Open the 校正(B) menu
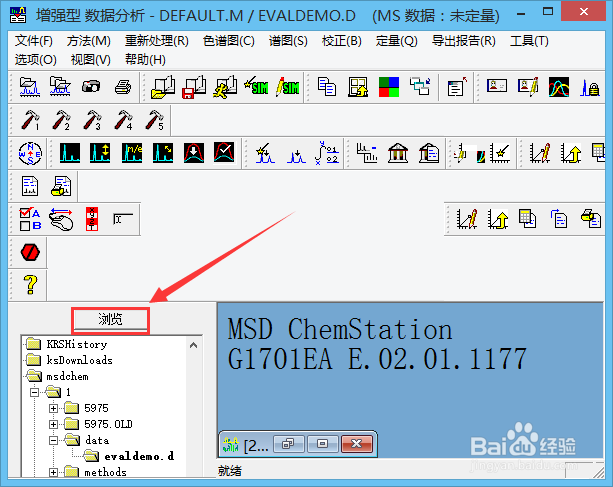 341,41
